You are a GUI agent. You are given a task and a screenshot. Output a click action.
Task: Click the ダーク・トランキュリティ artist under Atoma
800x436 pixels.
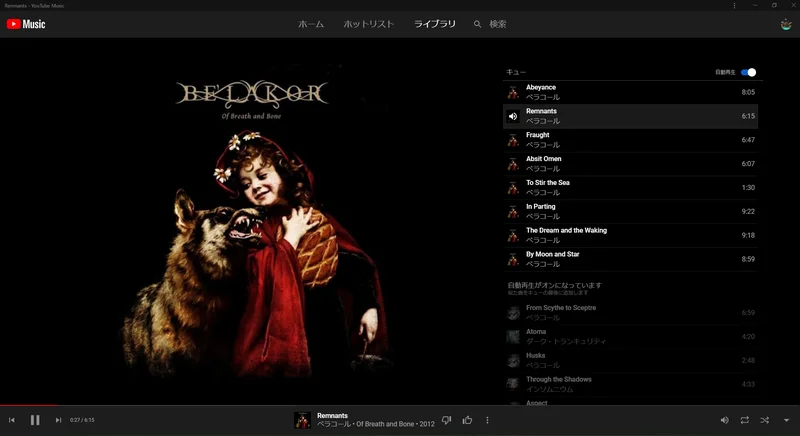click(566, 342)
